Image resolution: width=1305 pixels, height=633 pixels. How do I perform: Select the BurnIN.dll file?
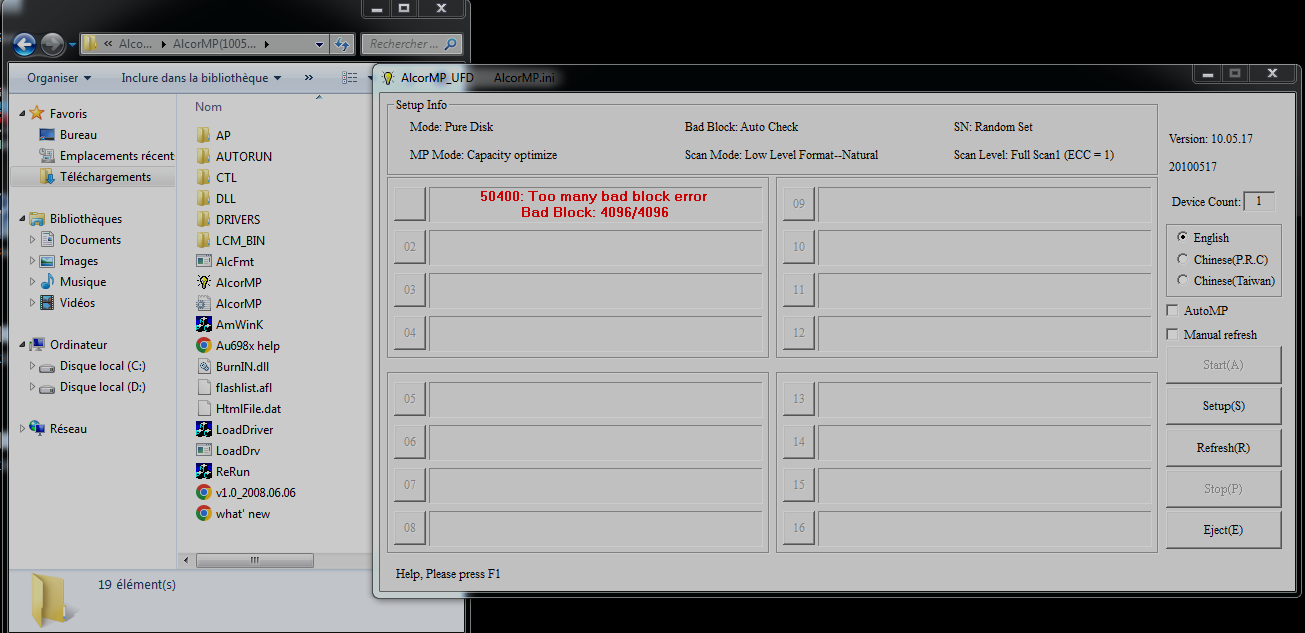(x=232, y=366)
